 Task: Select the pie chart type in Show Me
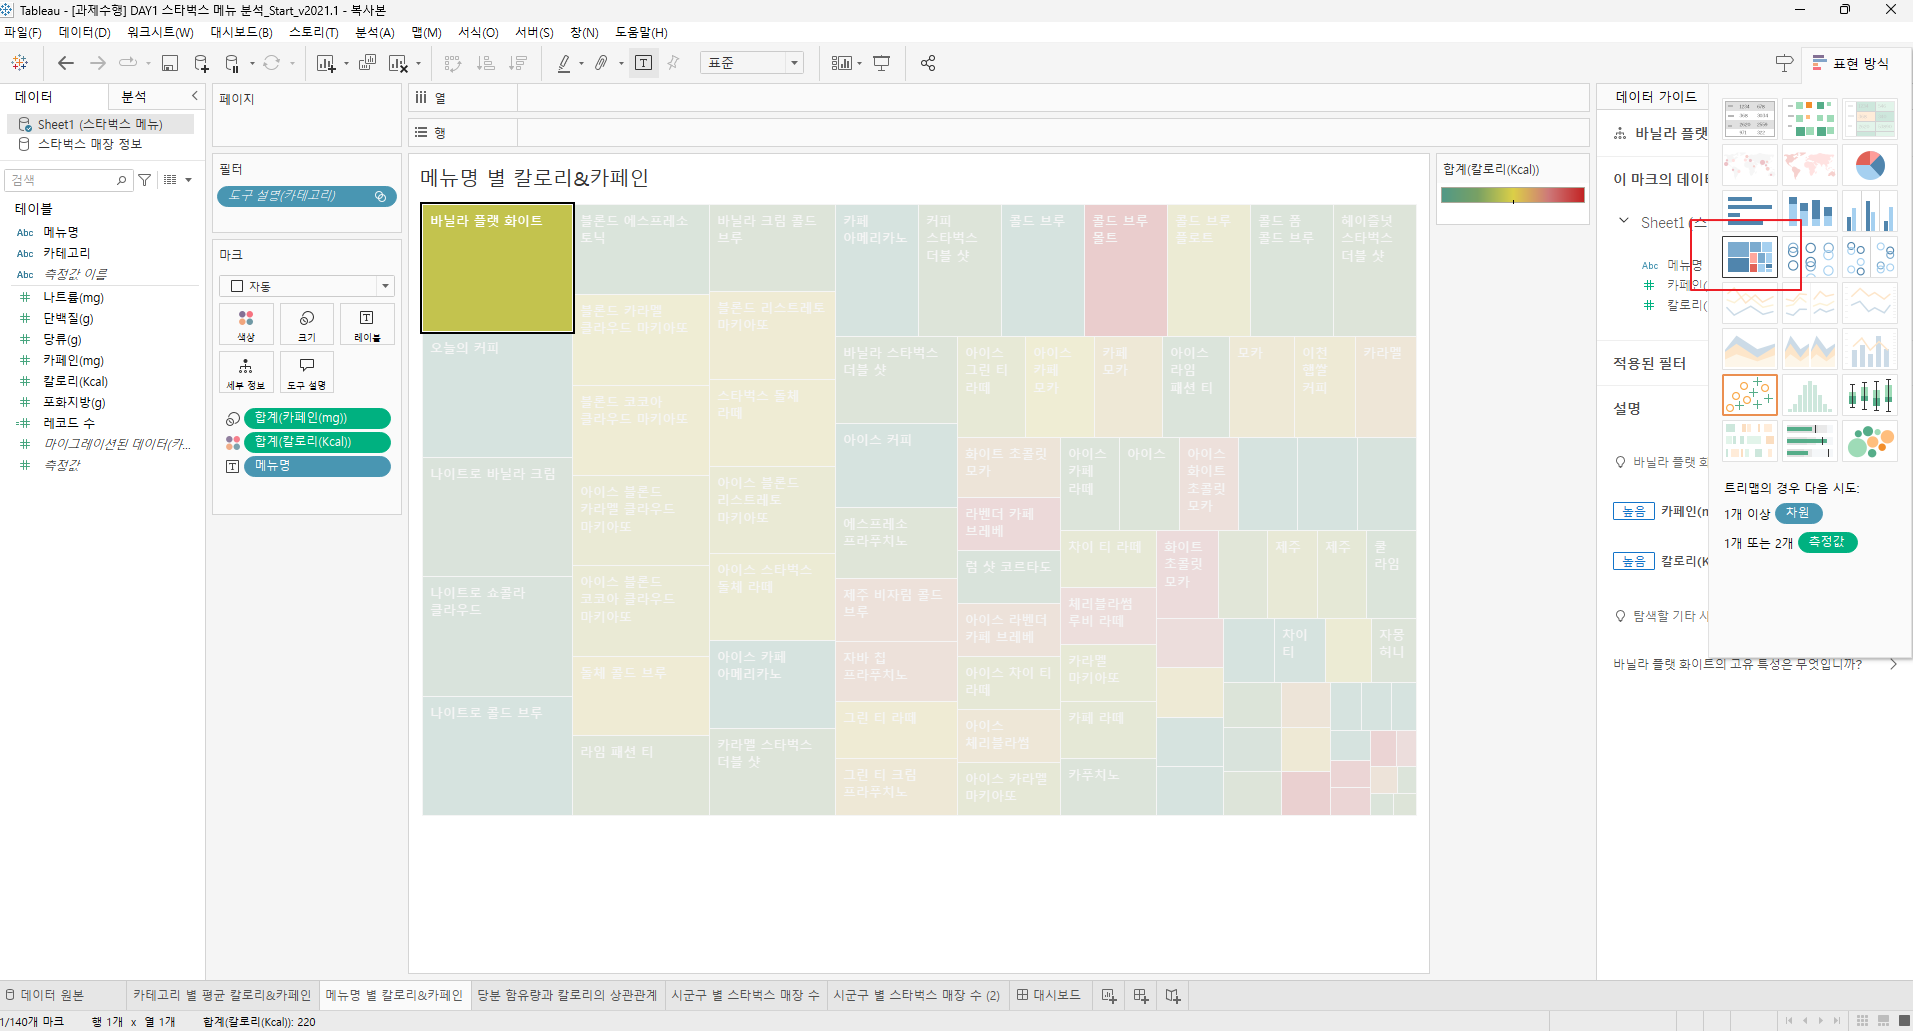pos(1870,165)
